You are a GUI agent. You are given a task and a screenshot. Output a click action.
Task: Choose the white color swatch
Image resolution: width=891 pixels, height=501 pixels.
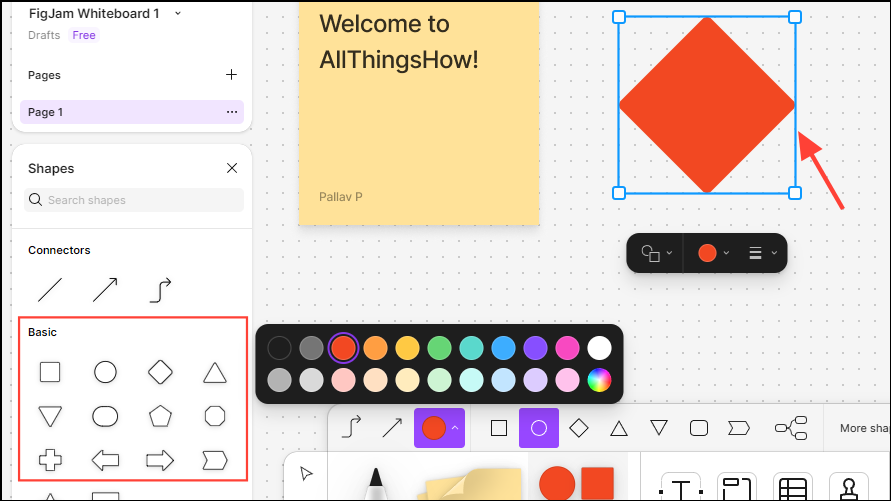pos(599,348)
